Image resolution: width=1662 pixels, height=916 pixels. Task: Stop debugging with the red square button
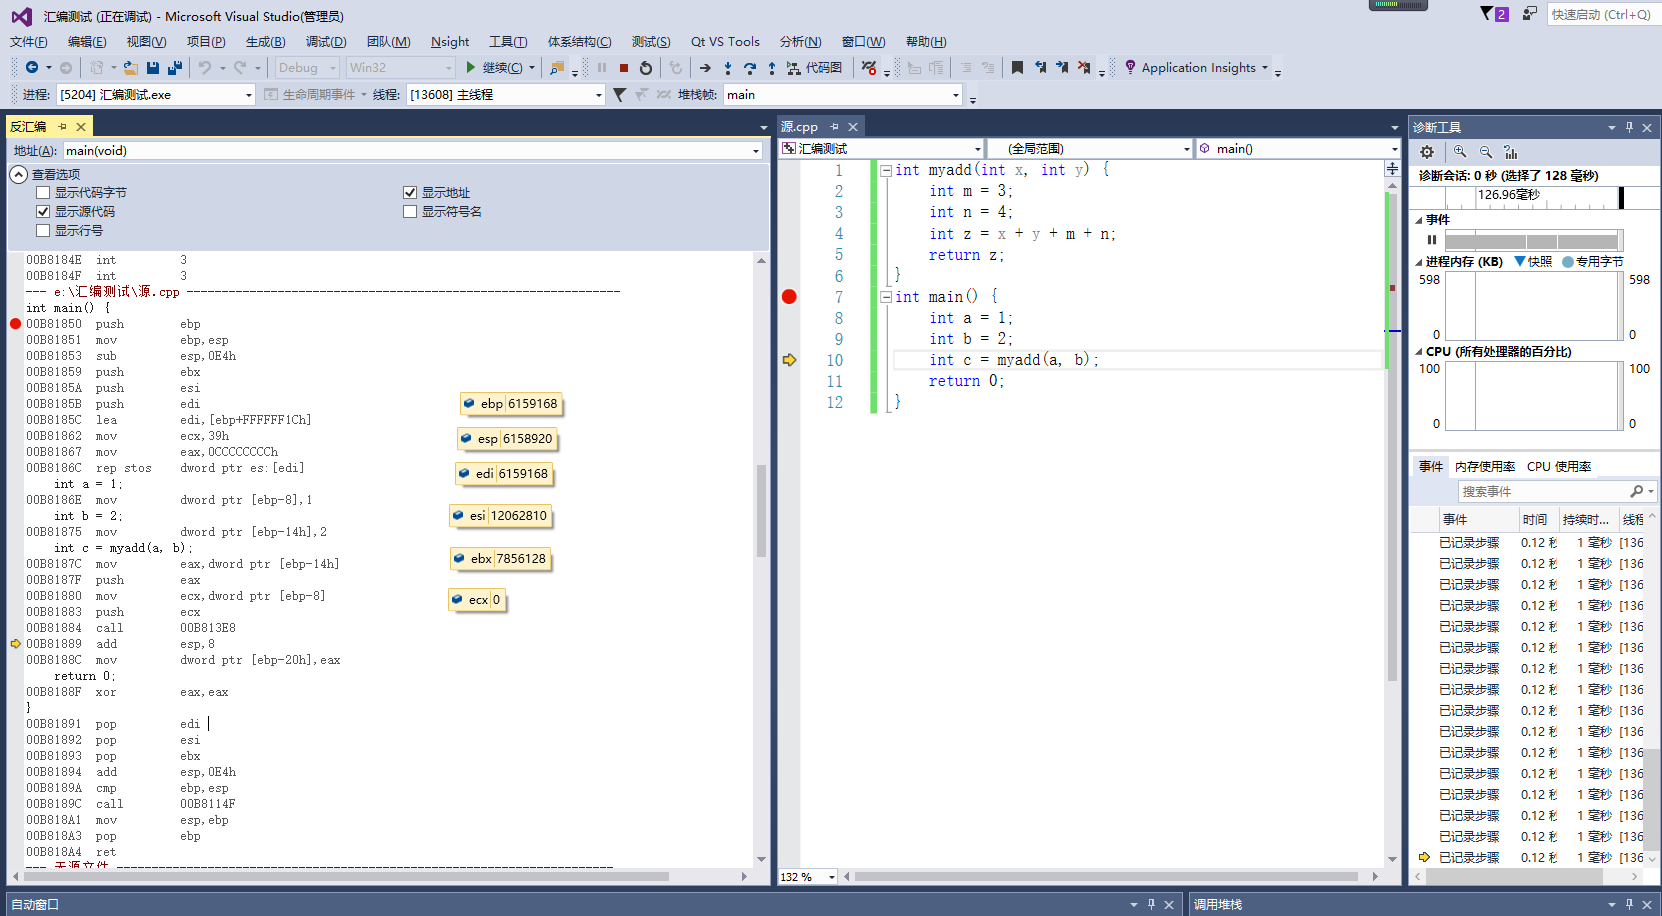(x=624, y=68)
